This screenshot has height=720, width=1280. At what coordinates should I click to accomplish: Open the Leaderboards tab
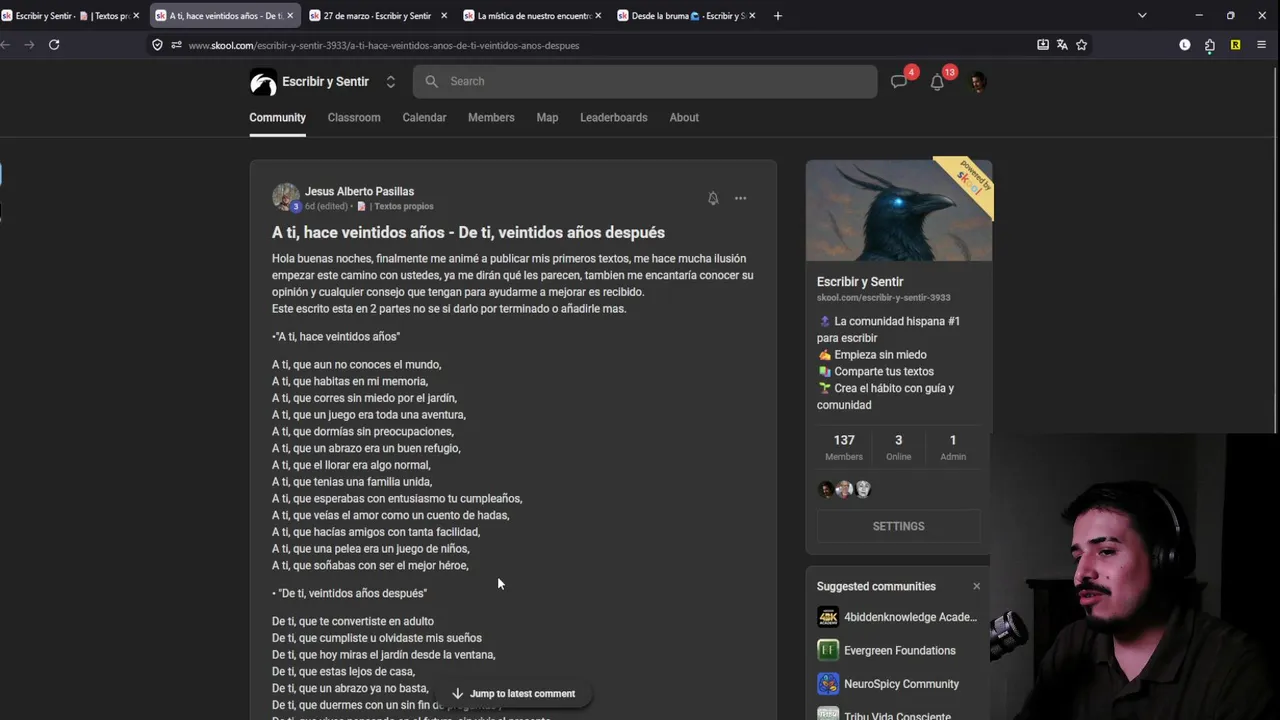coord(614,117)
